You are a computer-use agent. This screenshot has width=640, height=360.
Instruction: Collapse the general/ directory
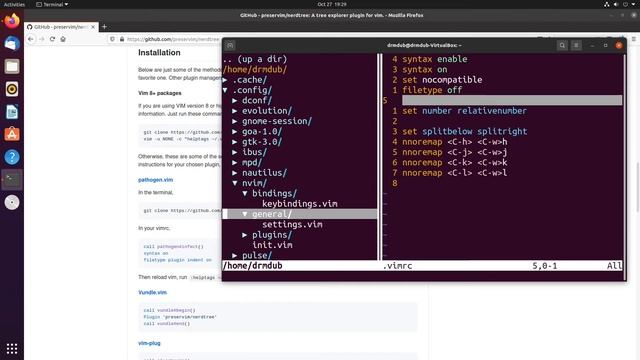click(244, 214)
